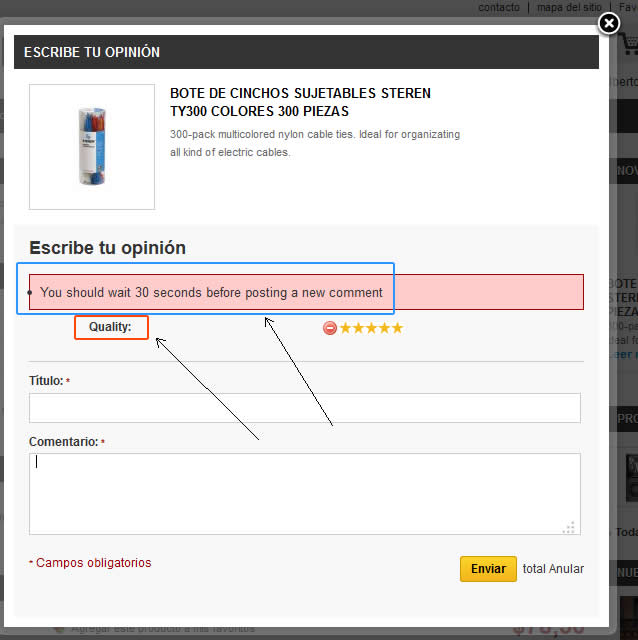Click into the Título input field

coord(305,408)
